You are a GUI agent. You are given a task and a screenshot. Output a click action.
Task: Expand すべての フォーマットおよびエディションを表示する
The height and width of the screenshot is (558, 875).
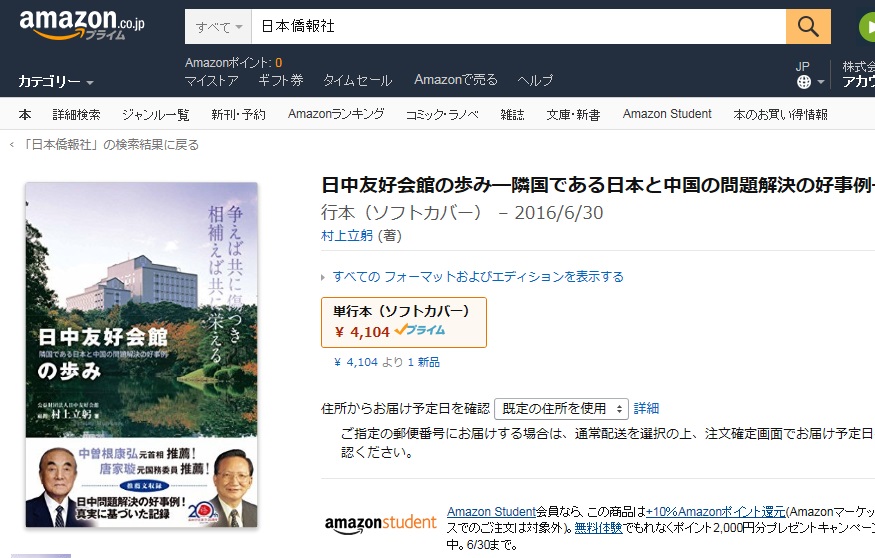tap(478, 276)
